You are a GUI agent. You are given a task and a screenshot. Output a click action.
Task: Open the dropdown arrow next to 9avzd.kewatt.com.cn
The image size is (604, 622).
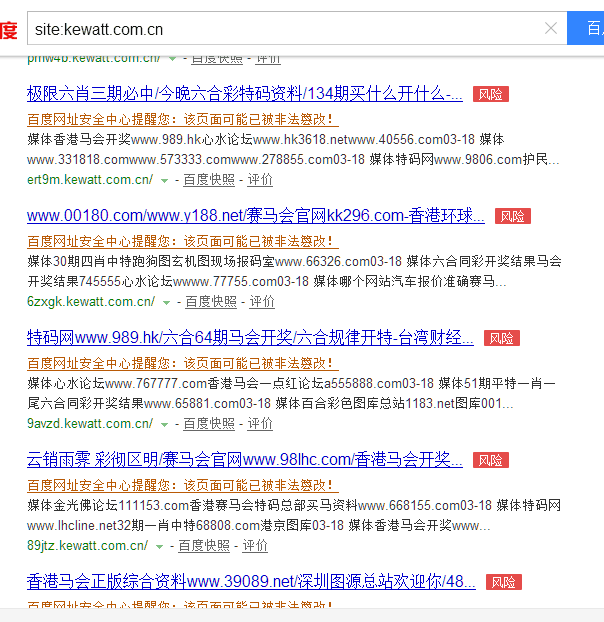click(164, 425)
